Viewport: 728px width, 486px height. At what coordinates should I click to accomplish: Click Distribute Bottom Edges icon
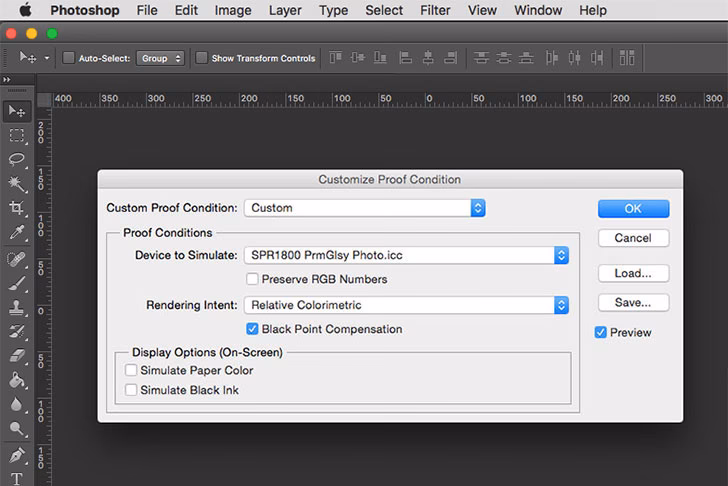(x=526, y=58)
